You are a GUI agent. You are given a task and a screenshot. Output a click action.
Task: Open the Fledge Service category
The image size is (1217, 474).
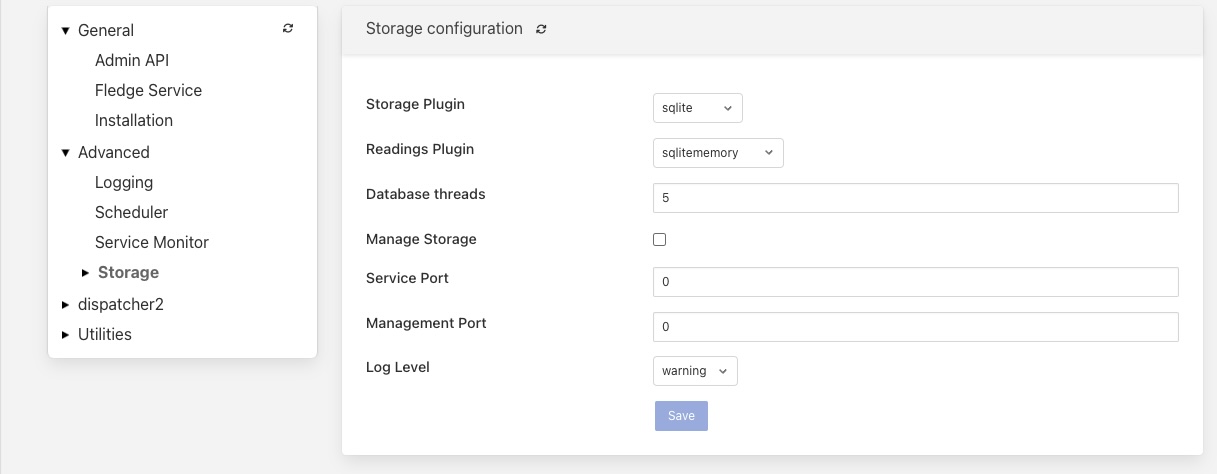pos(148,90)
